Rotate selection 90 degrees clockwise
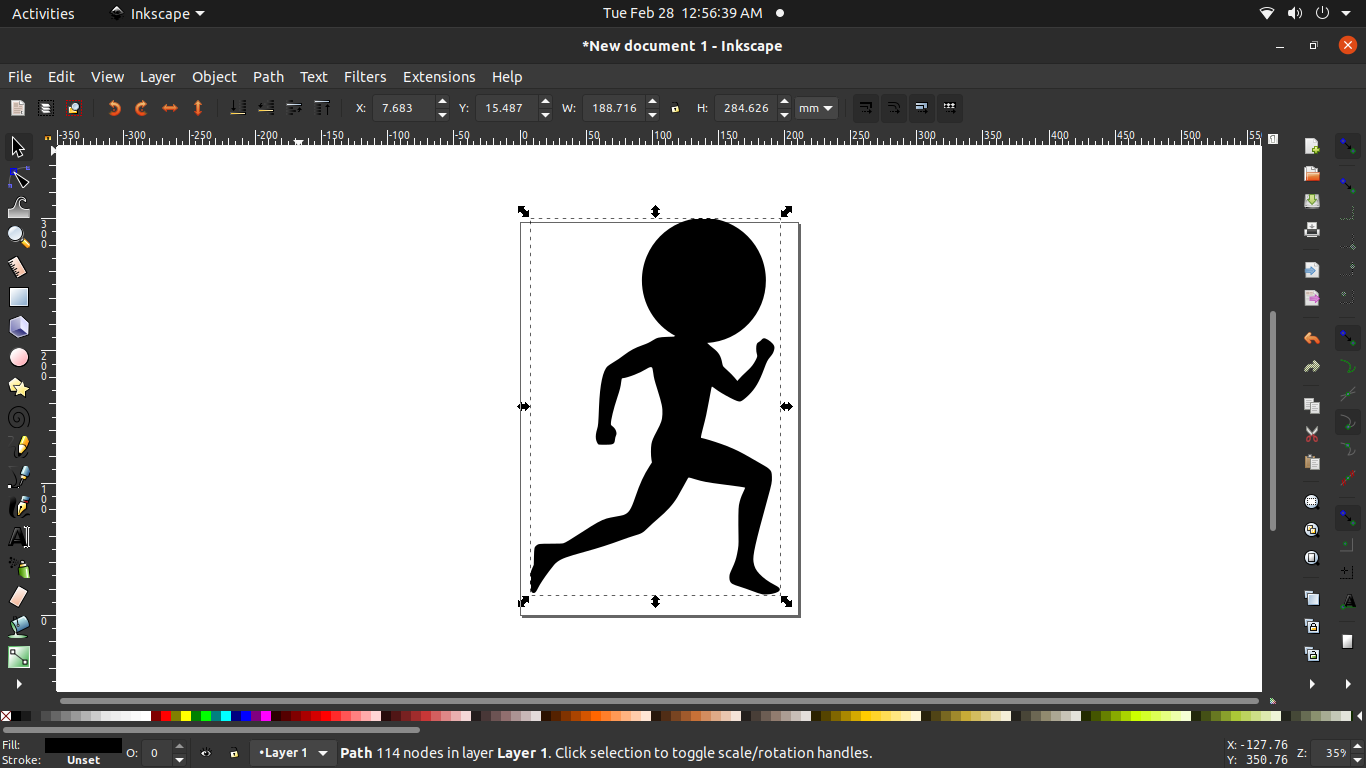 coord(141,108)
